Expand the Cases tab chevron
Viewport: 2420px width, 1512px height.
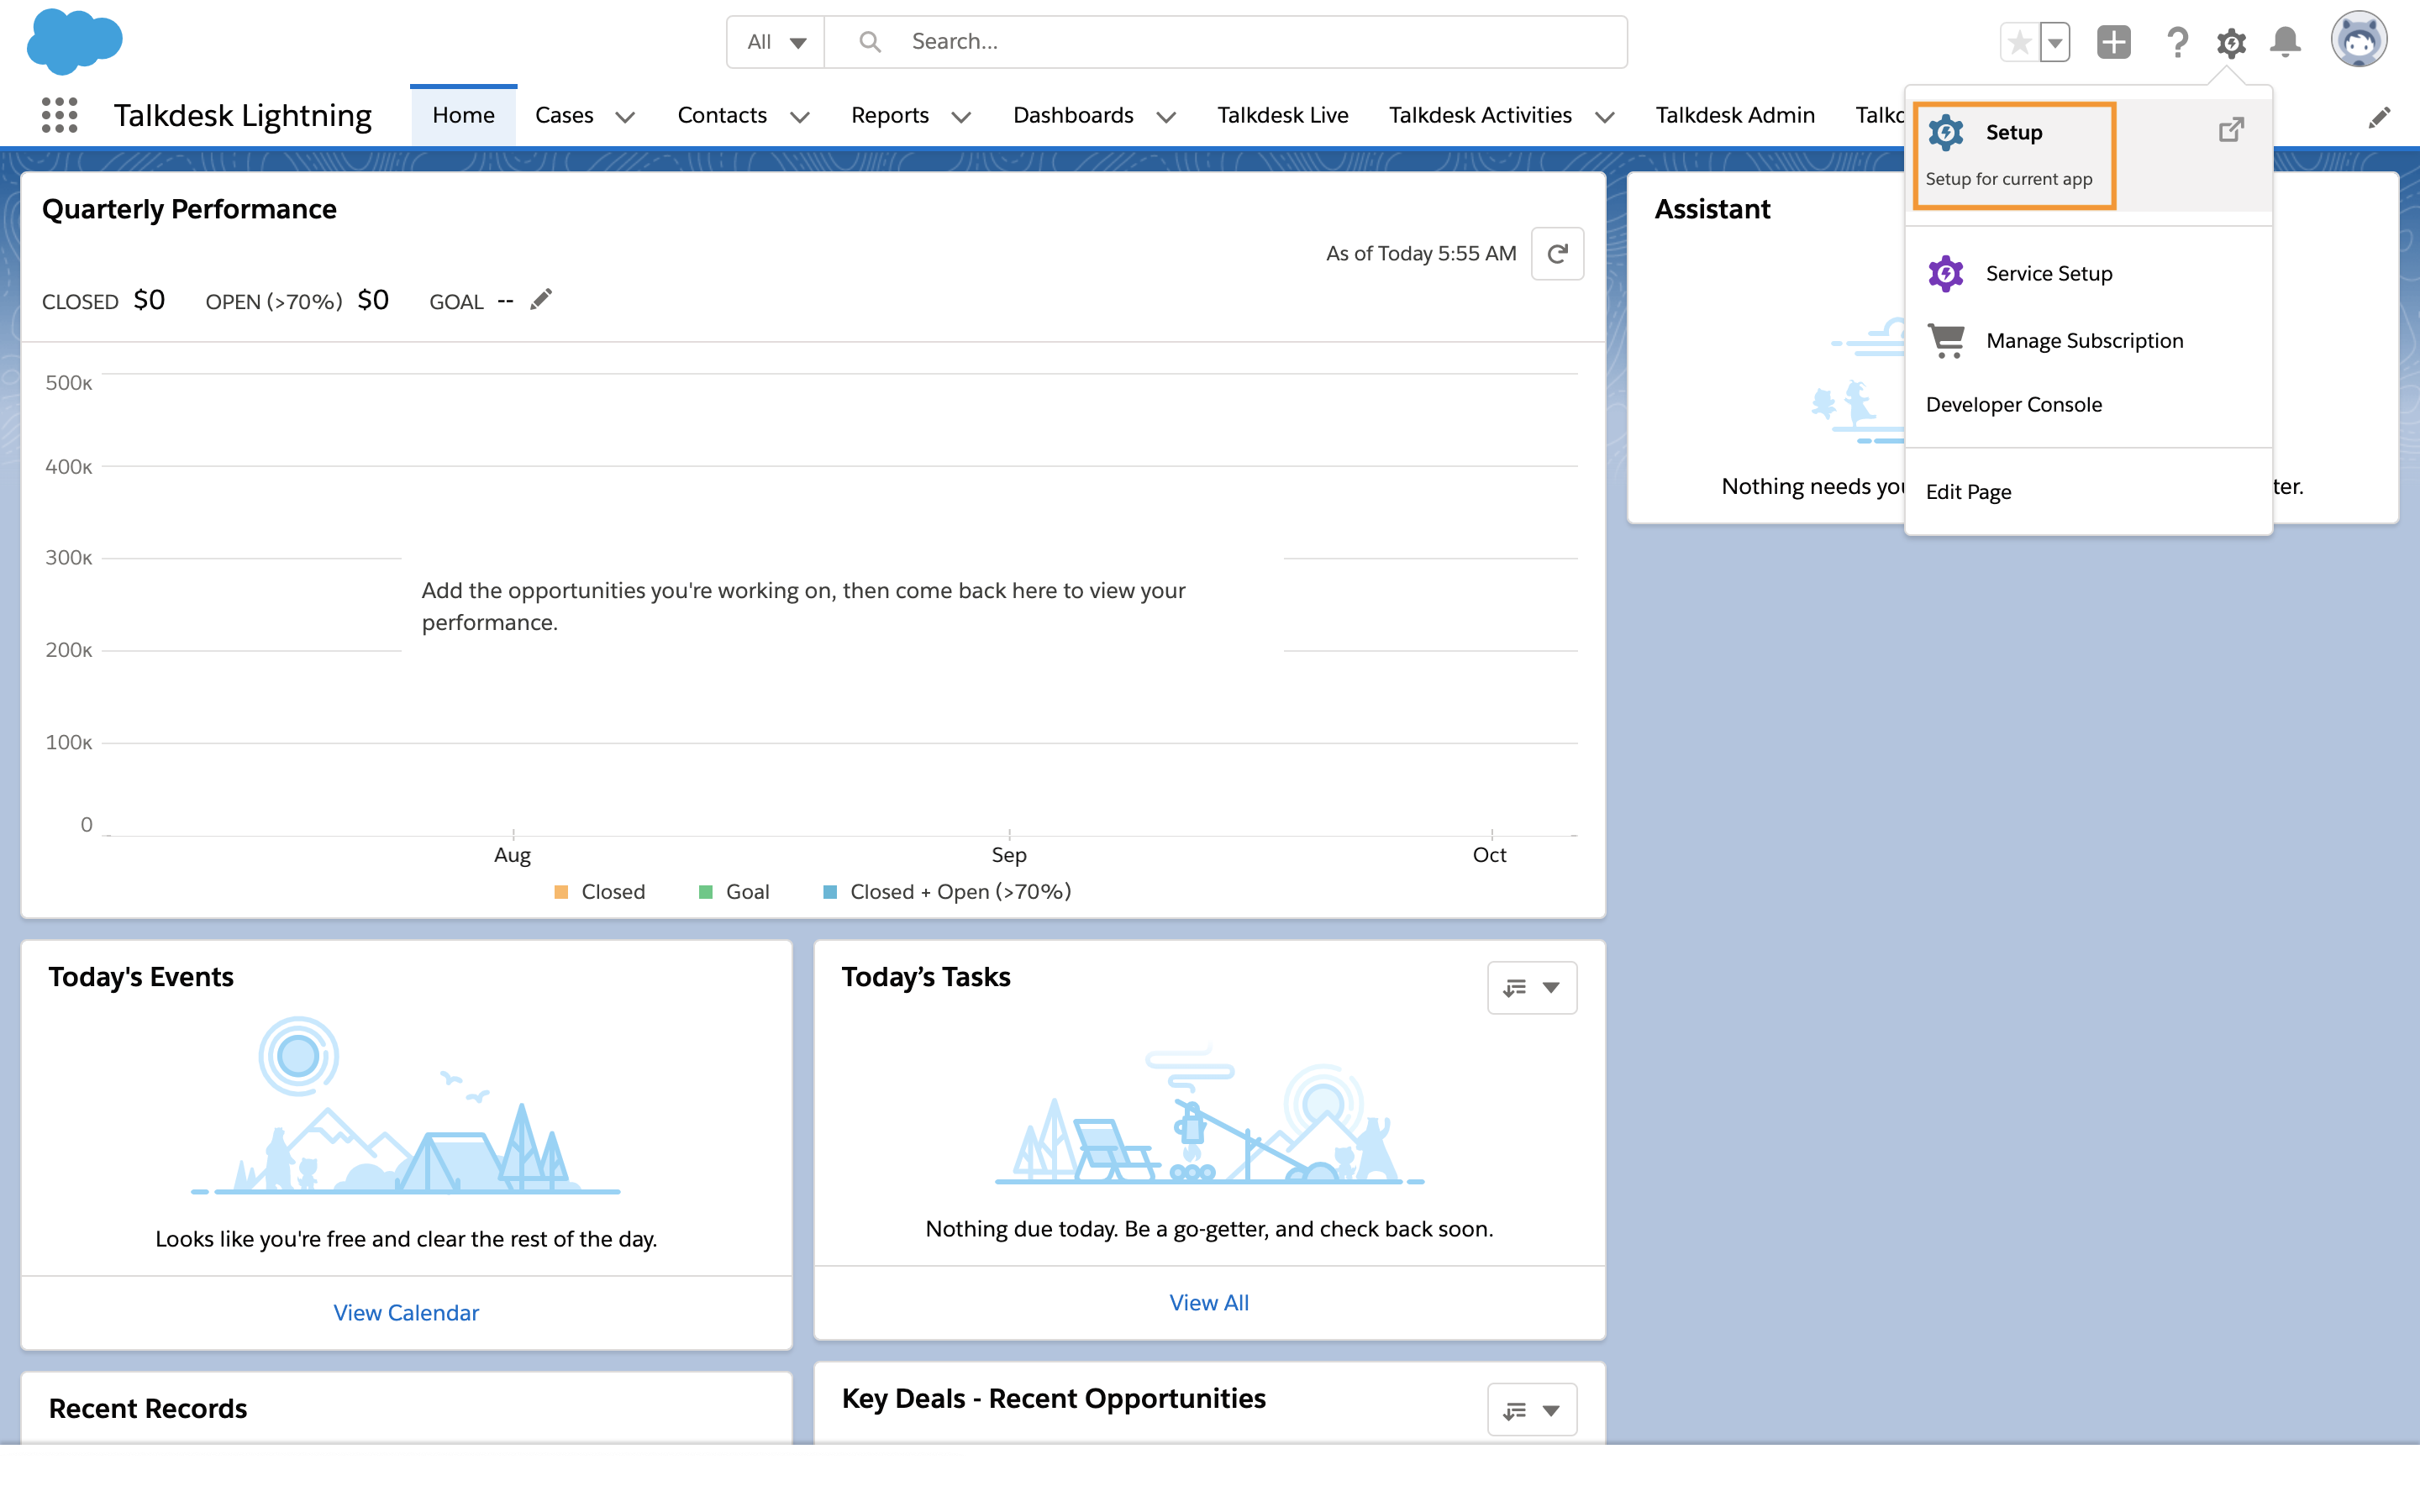click(x=625, y=117)
